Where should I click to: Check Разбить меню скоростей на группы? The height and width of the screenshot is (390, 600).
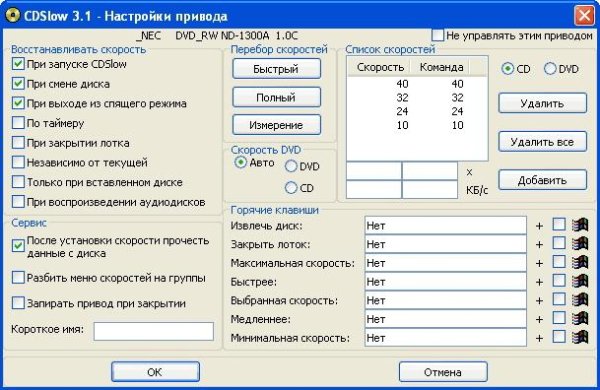[x=18, y=277]
